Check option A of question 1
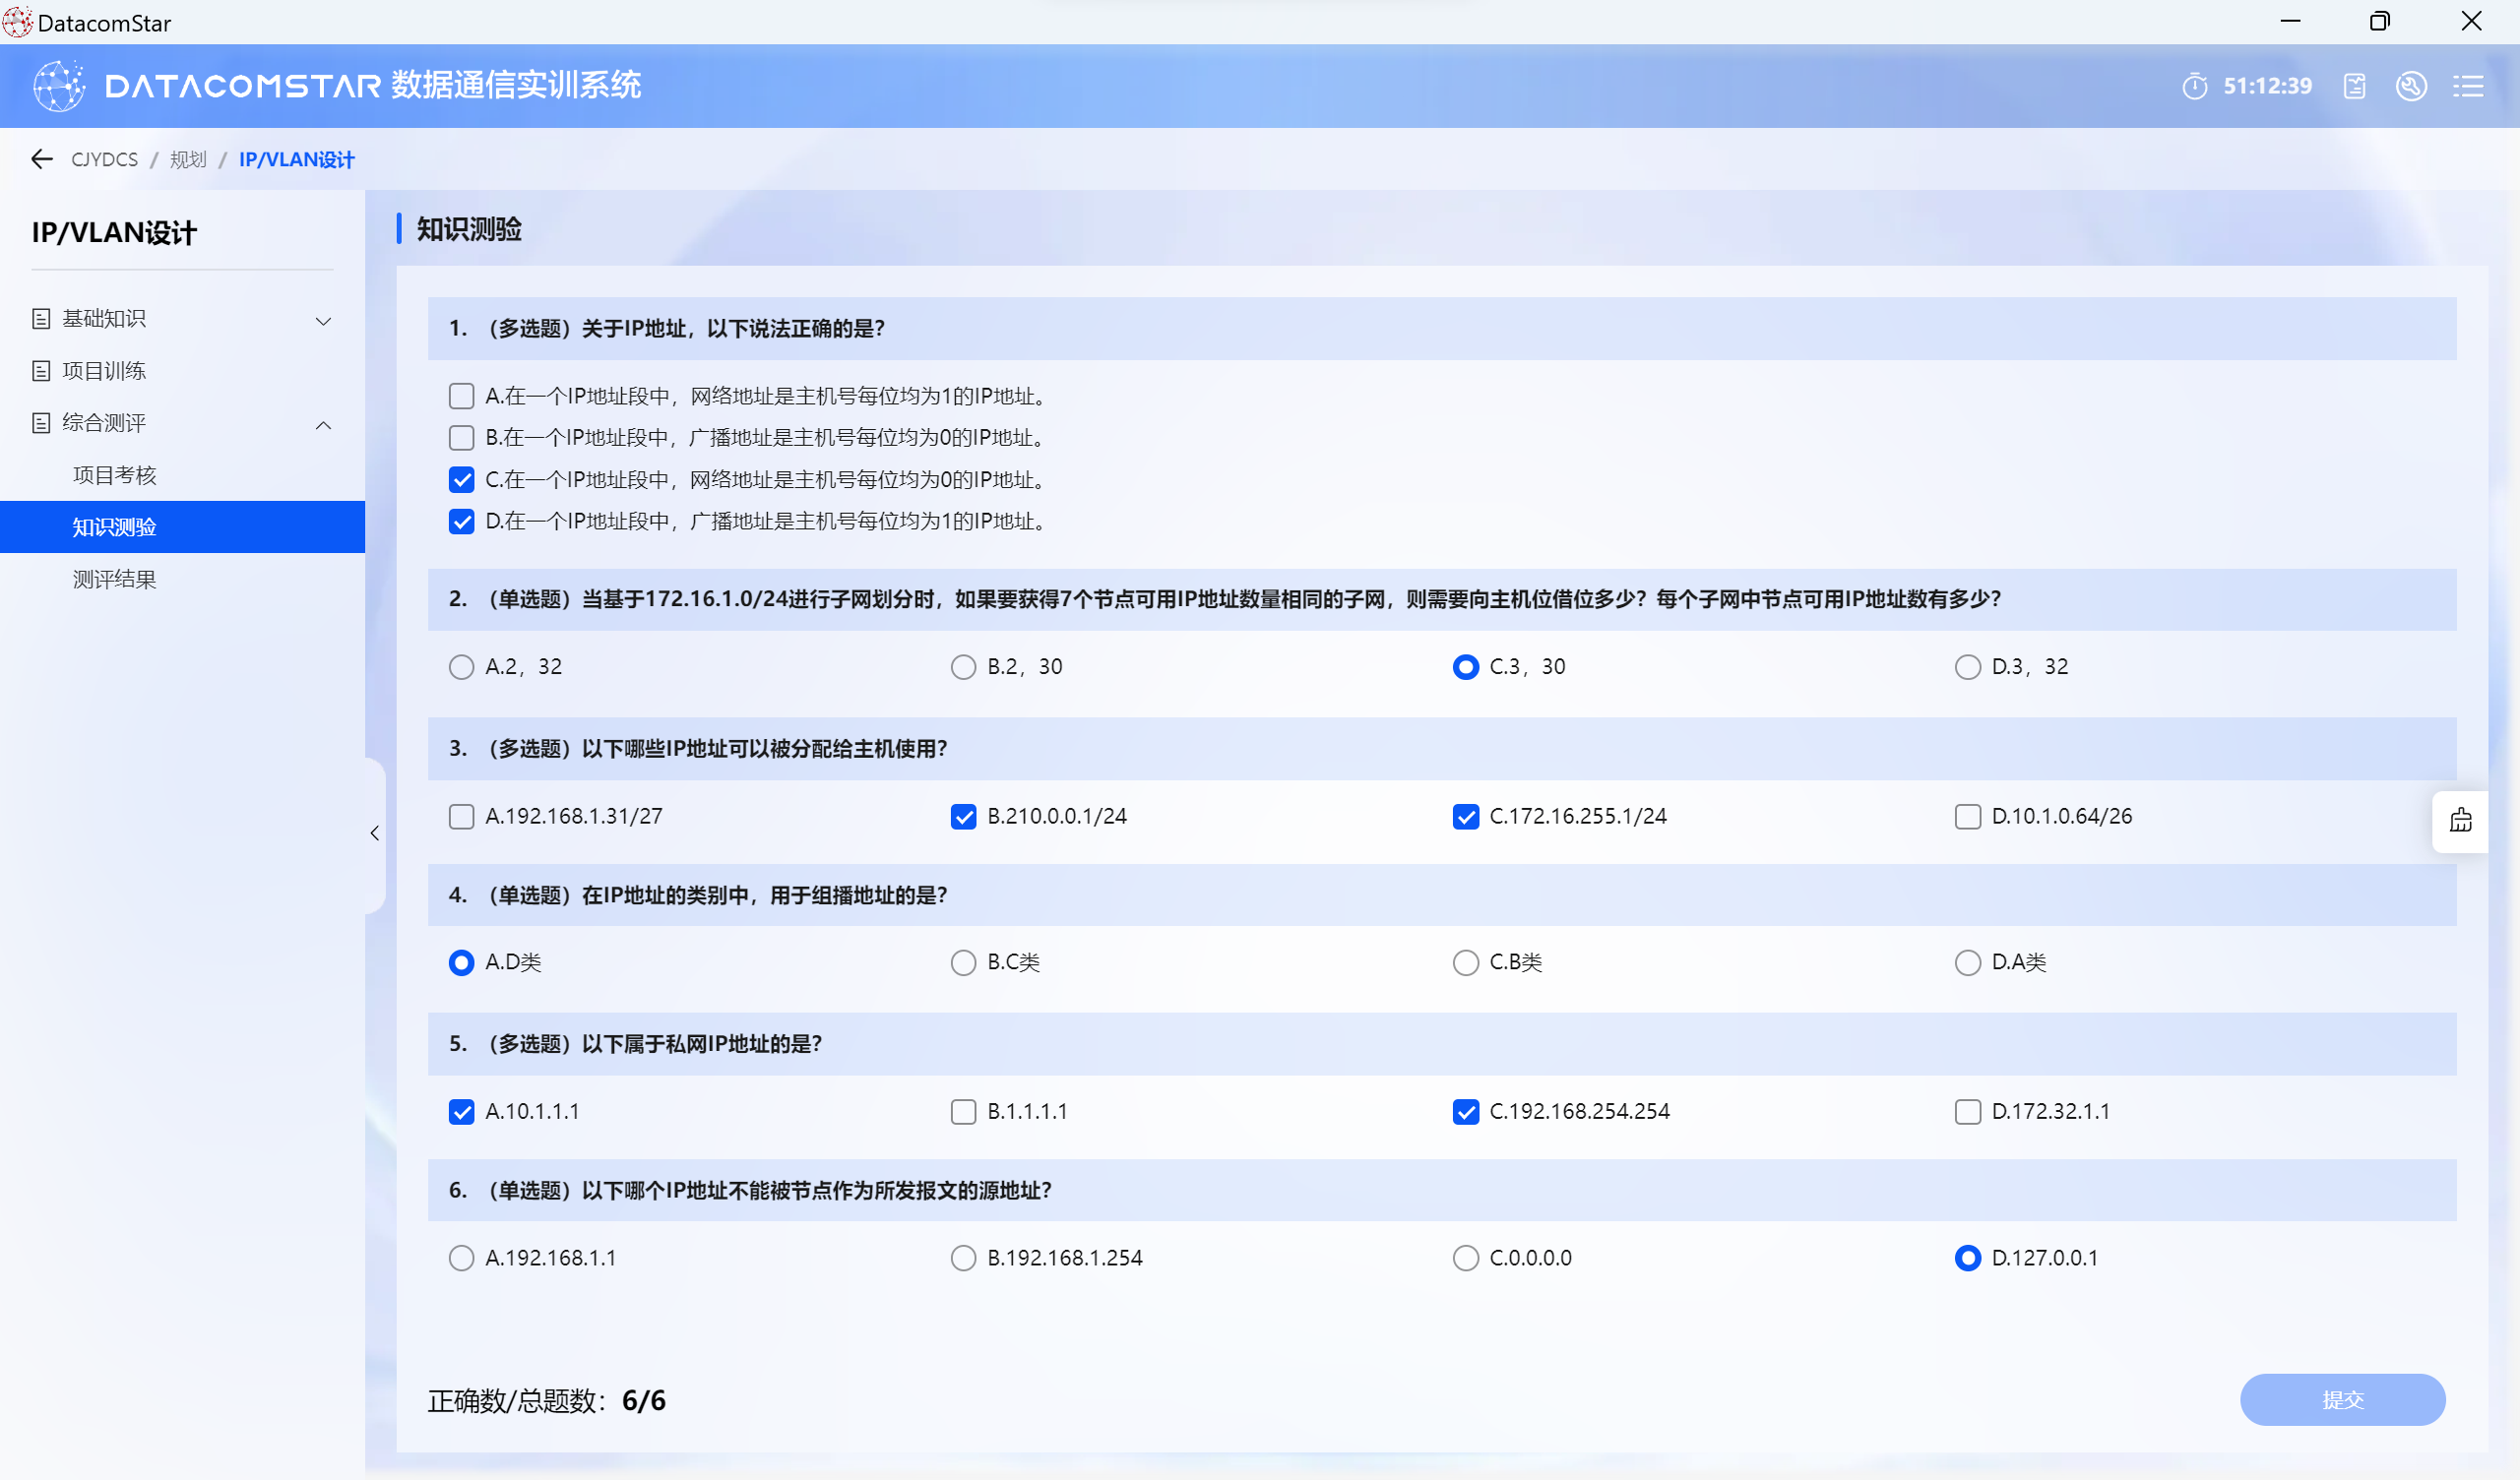Image resolution: width=2520 pixels, height=1480 pixels. 461,396
